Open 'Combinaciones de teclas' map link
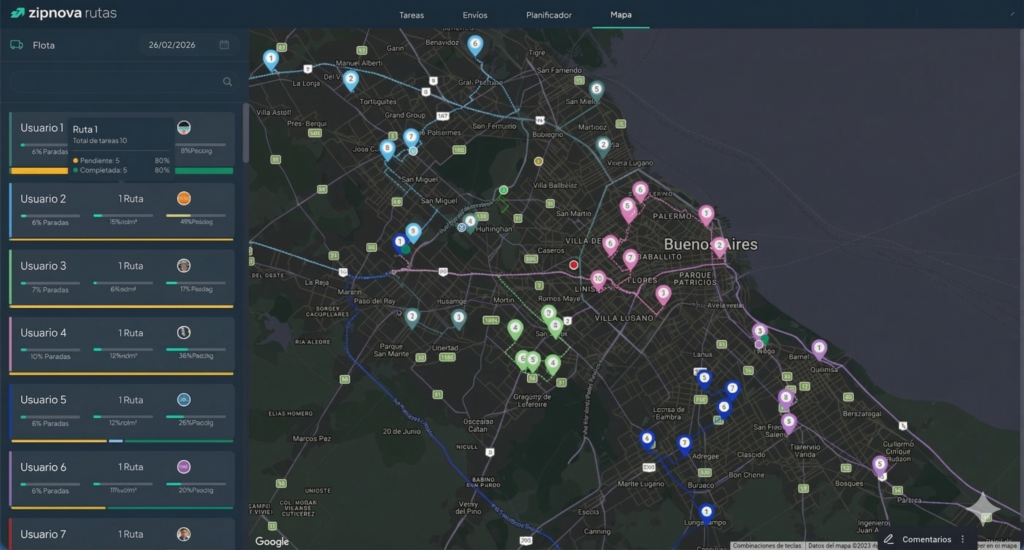1024x550 pixels. [767, 545]
